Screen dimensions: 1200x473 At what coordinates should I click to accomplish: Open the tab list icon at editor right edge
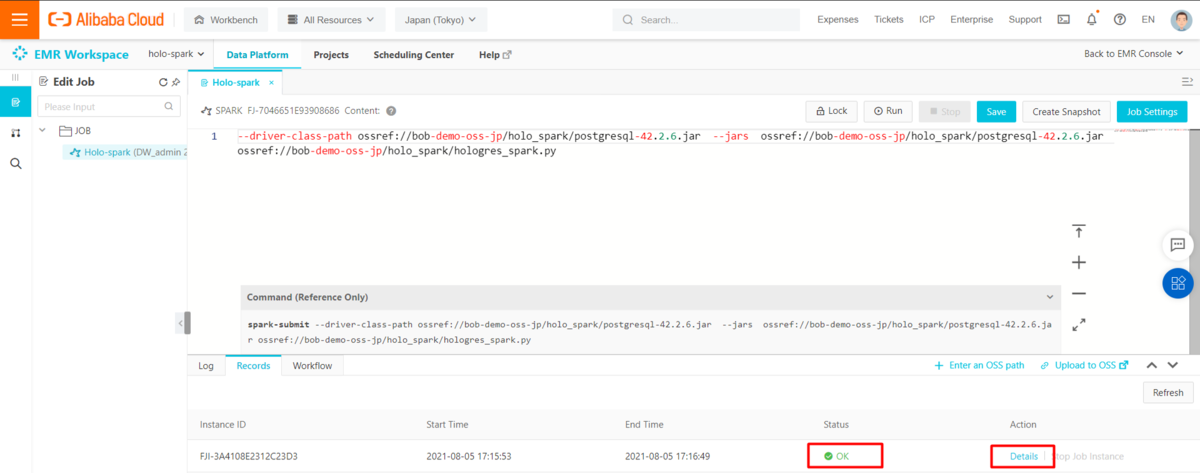tap(1187, 83)
